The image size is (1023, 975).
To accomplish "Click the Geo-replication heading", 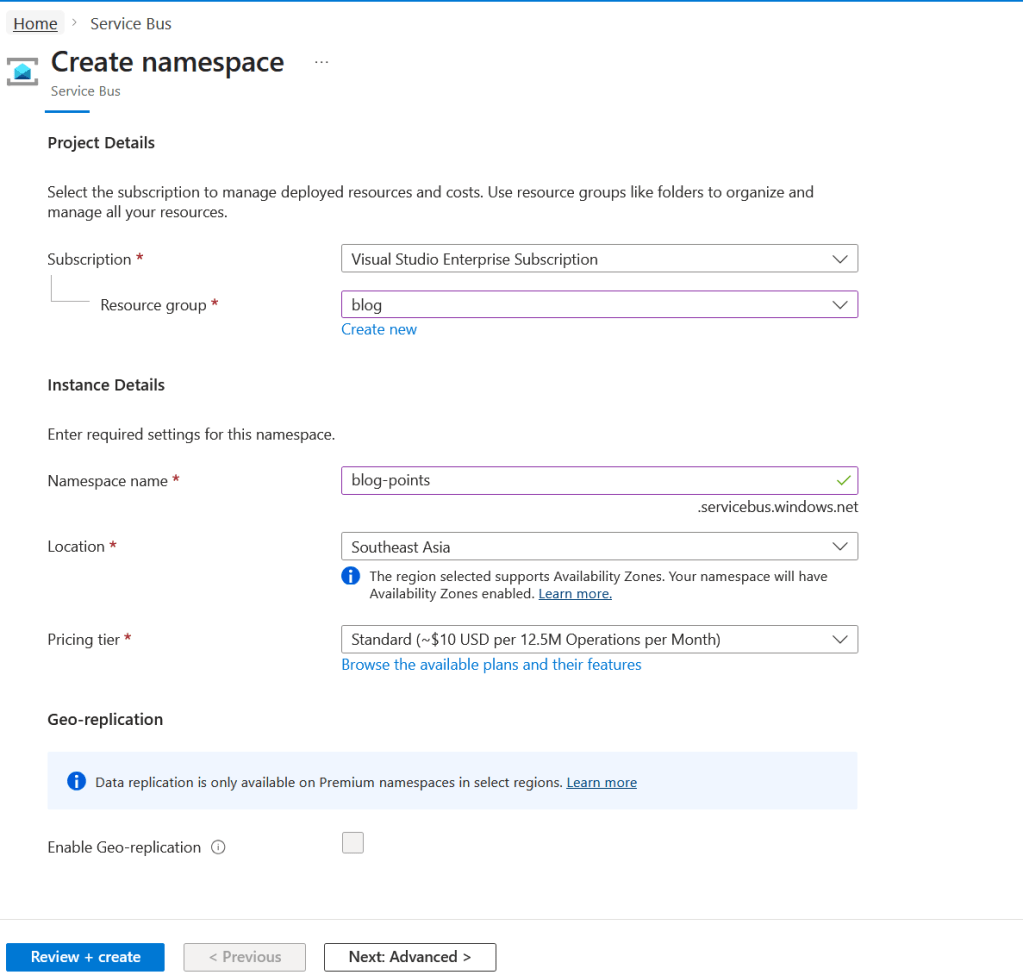I will tap(105, 719).
